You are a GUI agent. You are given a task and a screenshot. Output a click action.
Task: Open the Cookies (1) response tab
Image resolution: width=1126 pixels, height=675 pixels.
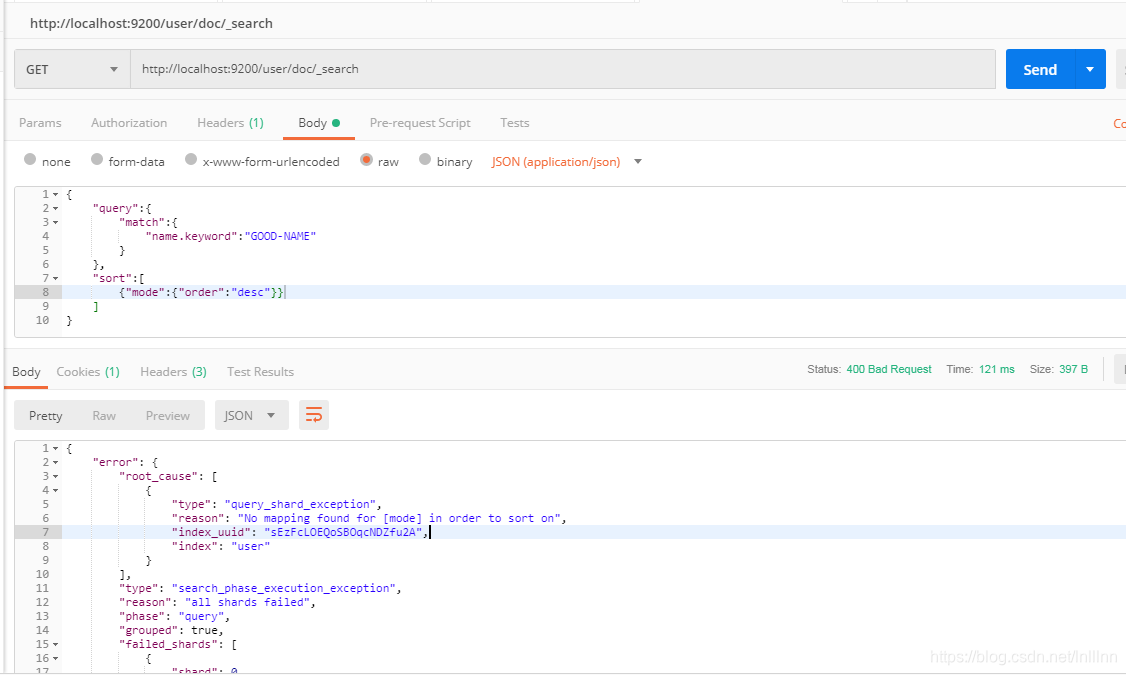[88, 371]
